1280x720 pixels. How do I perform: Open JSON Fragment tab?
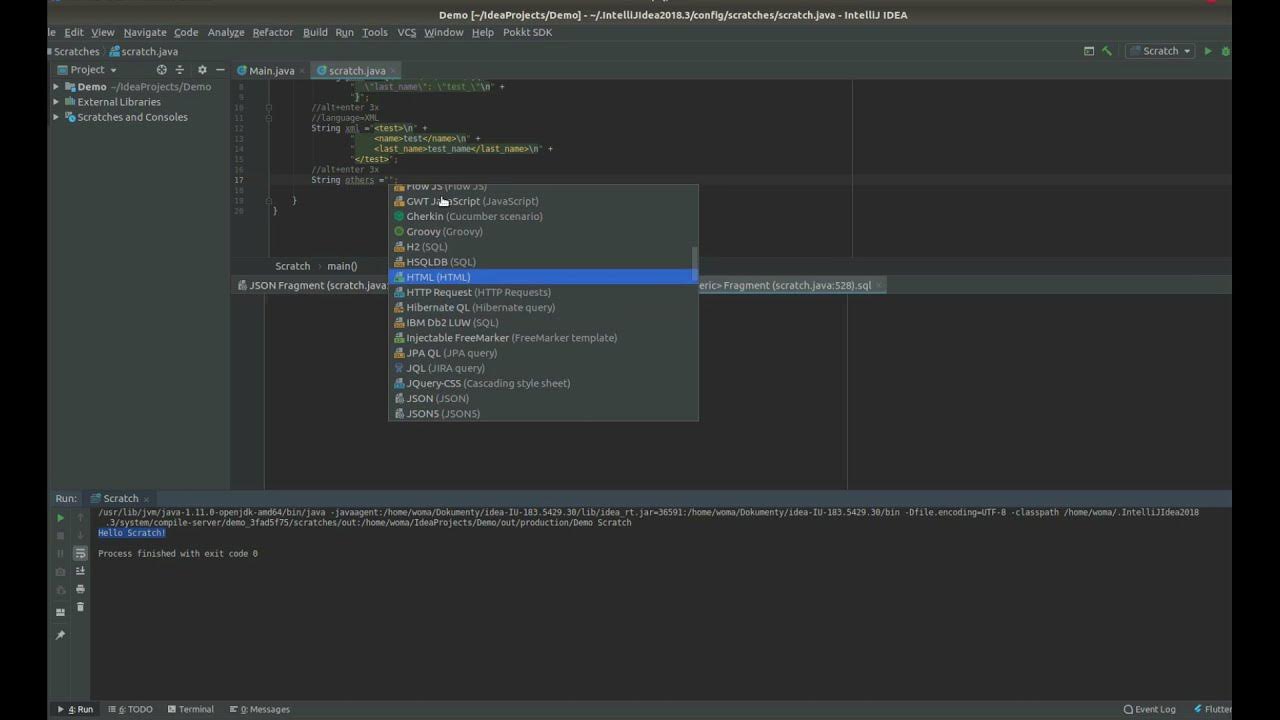tap(311, 285)
